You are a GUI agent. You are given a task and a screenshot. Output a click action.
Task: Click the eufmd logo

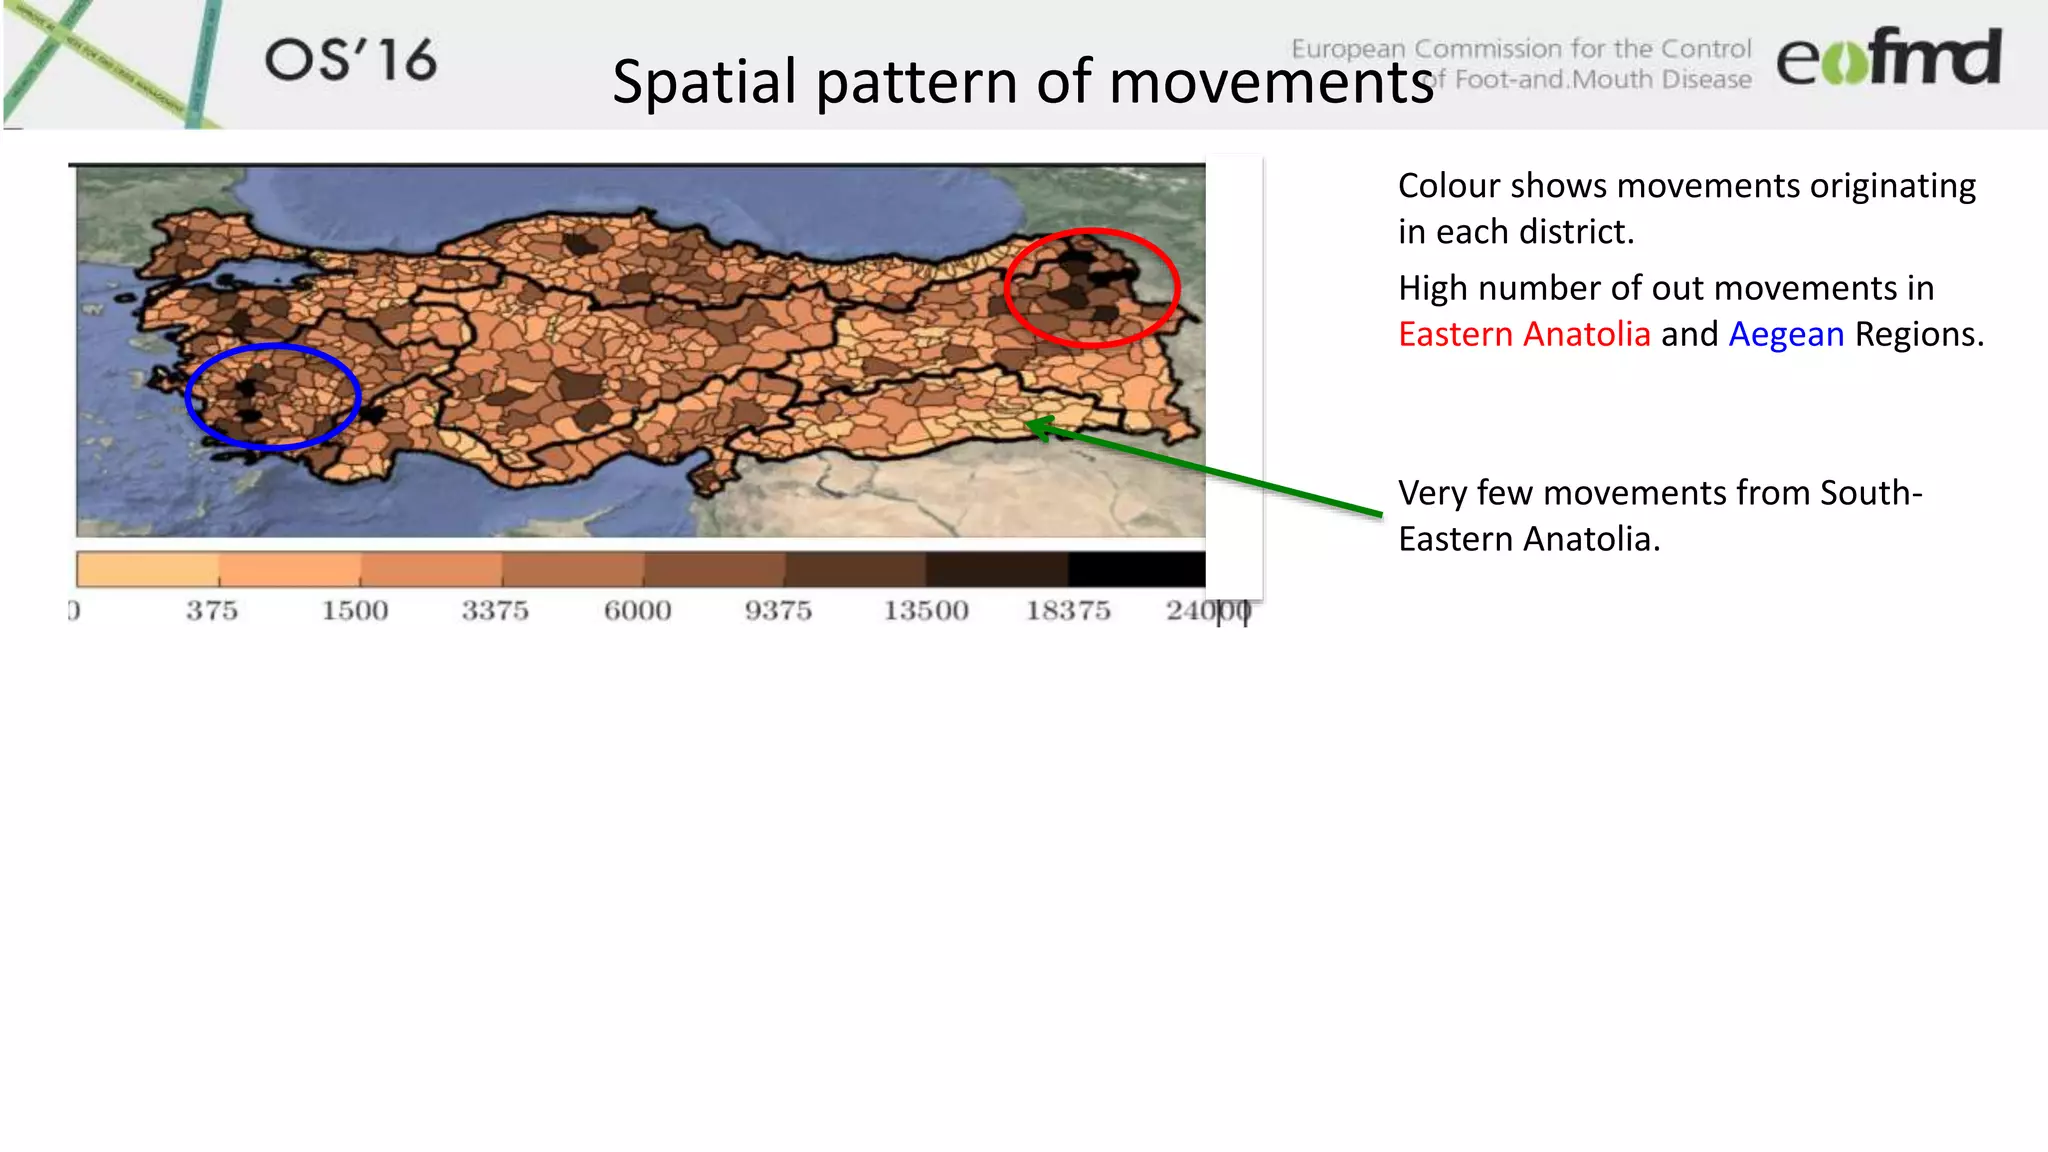(x=1888, y=58)
